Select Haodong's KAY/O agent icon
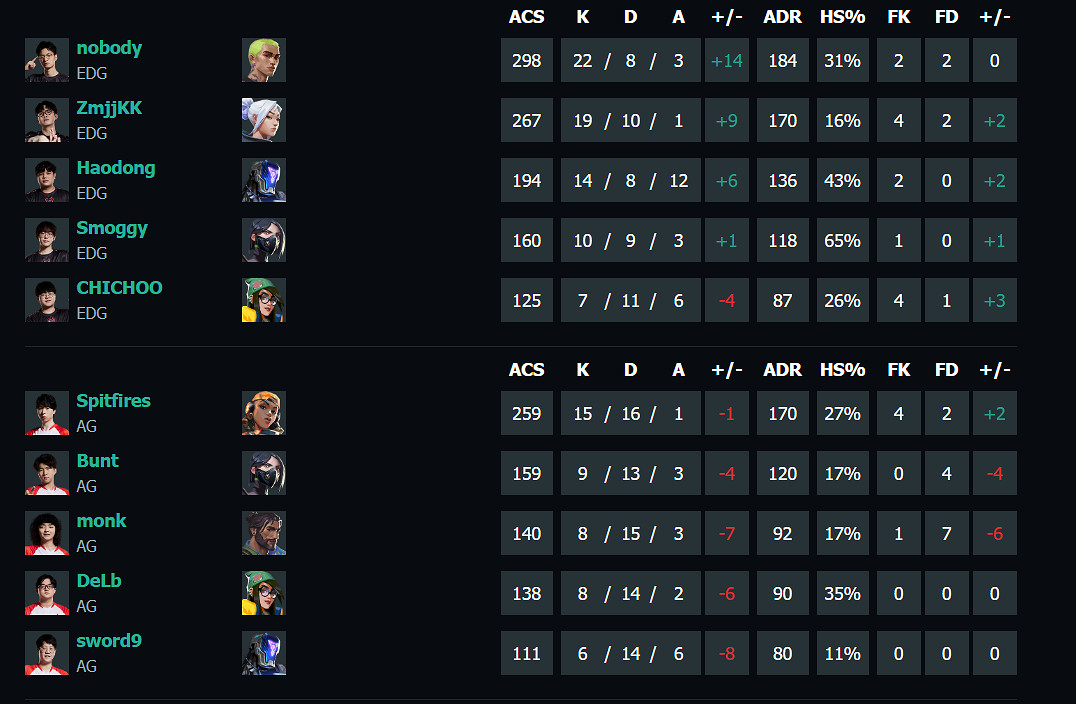The image size is (1076, 704). click(x=263, y=180)
